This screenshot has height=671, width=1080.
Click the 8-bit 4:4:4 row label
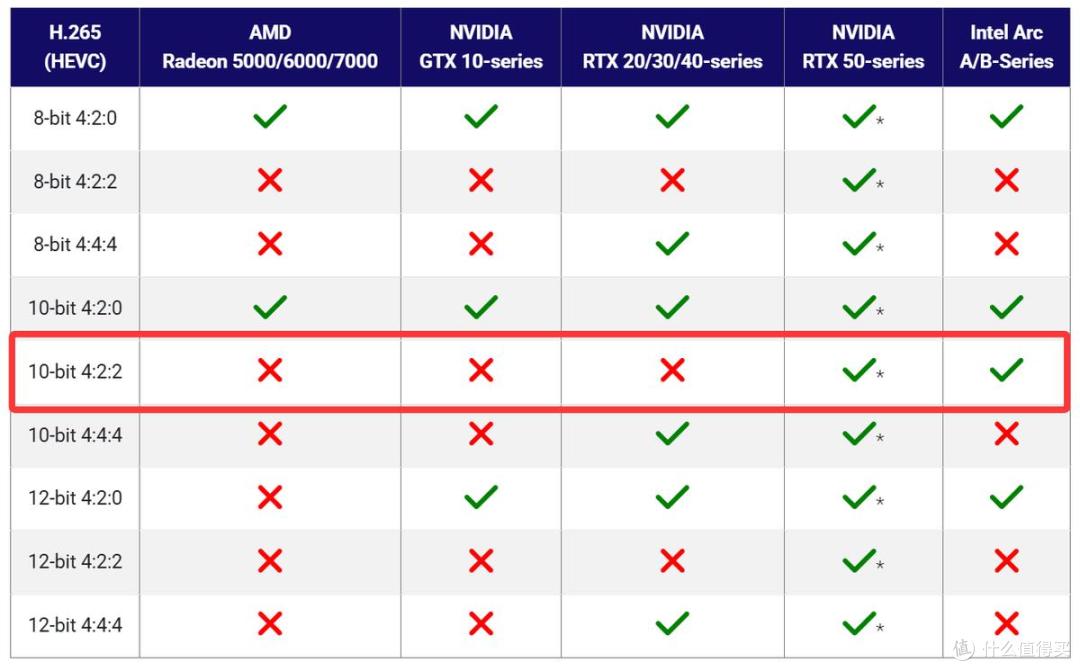pos(75,245)
